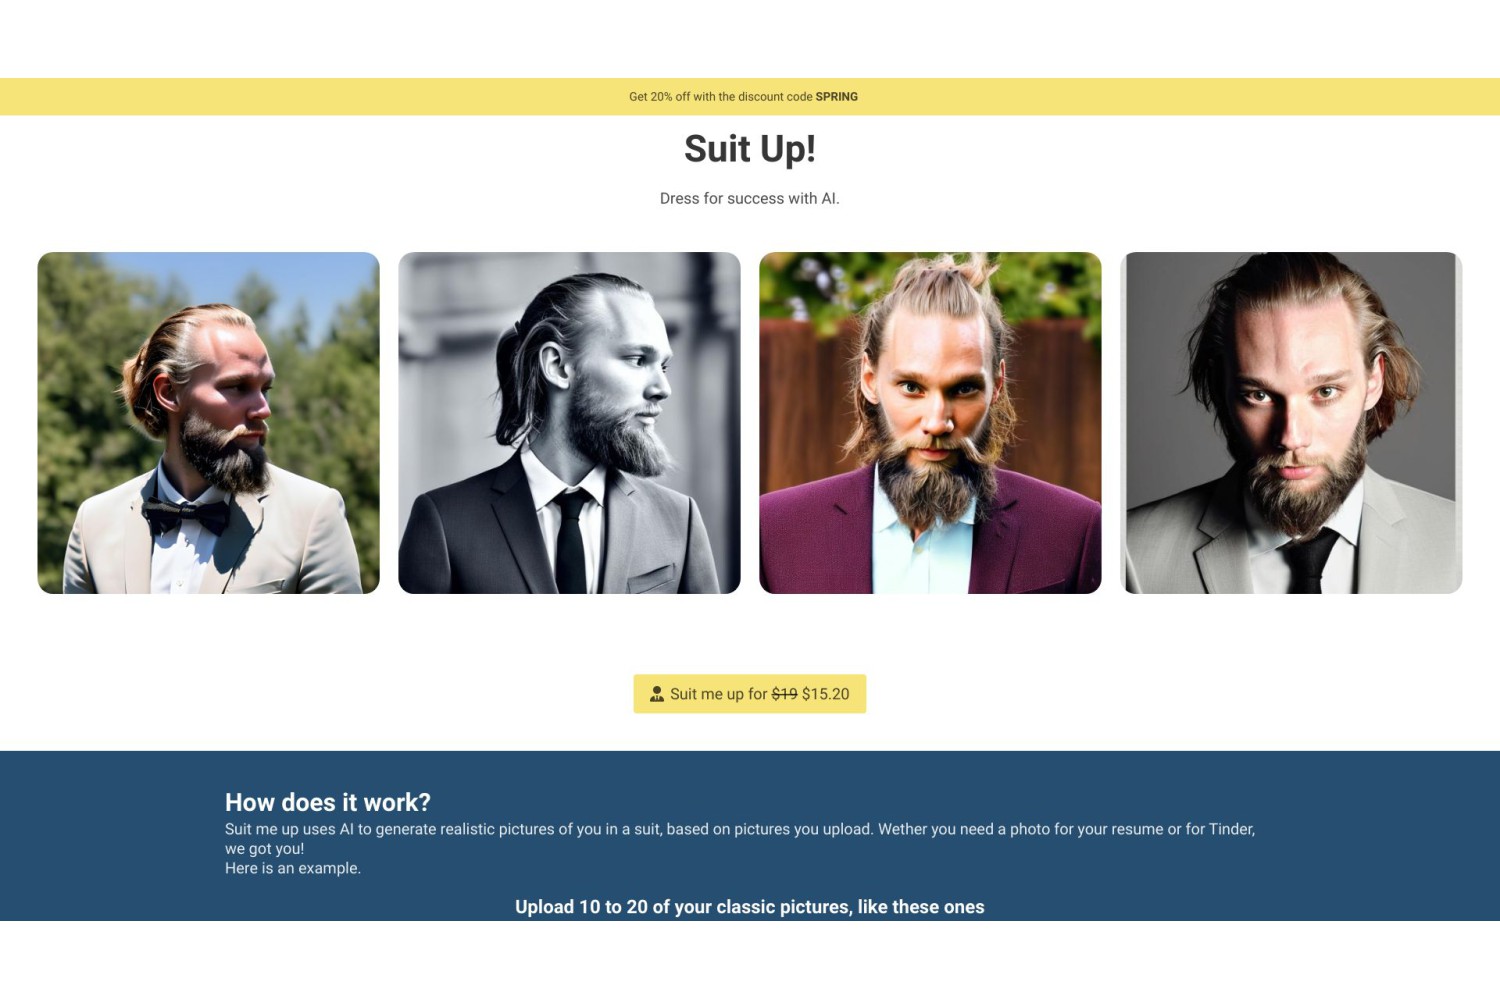
Task: Click the $15.20 discounted price
Action: [826, 694]
